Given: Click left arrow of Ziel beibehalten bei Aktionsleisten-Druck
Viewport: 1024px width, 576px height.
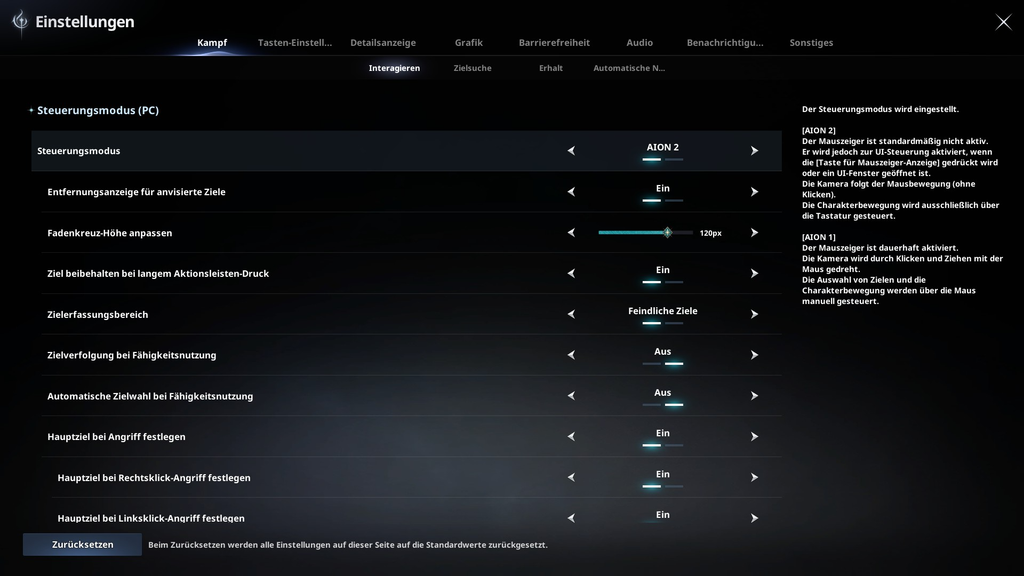Looking at the screenshot, I should click(x=571, y=274).
